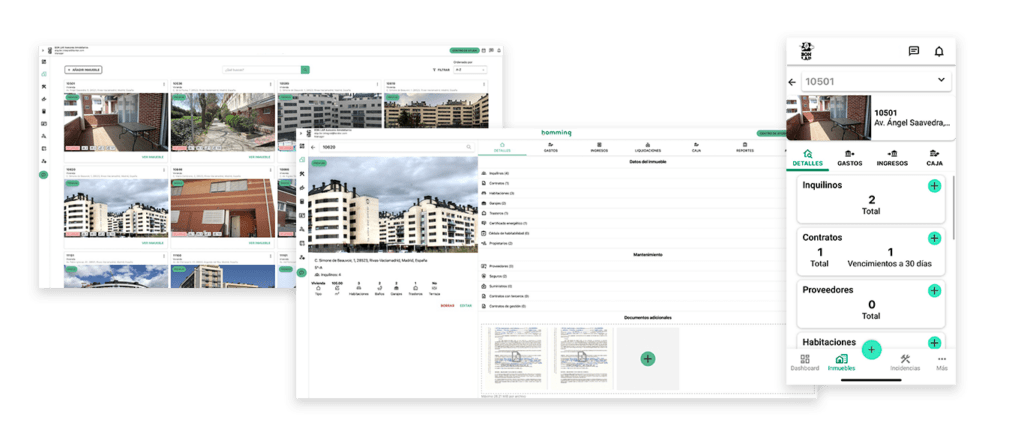Open first document thumbnail in Documentos adicionales
Viewport: 1024px width, 441px height.
point(516,359)
